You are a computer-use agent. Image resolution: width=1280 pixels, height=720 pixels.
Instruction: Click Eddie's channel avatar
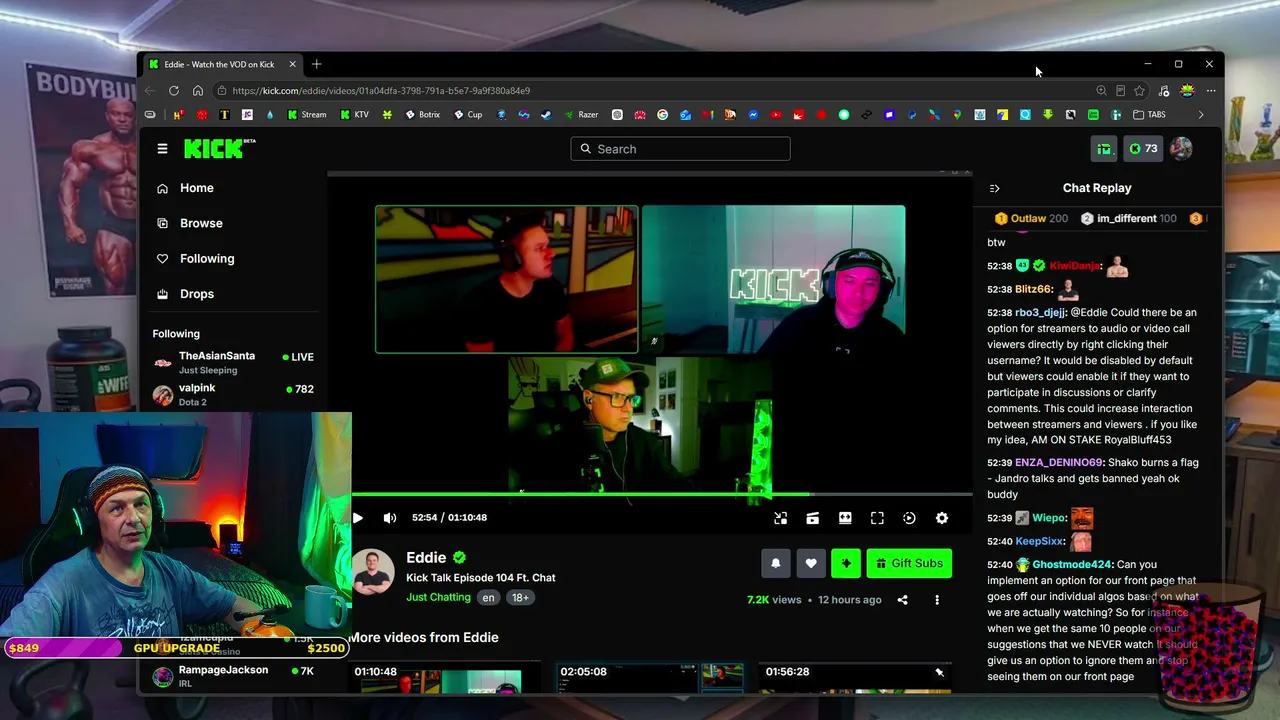coord(373,571)
